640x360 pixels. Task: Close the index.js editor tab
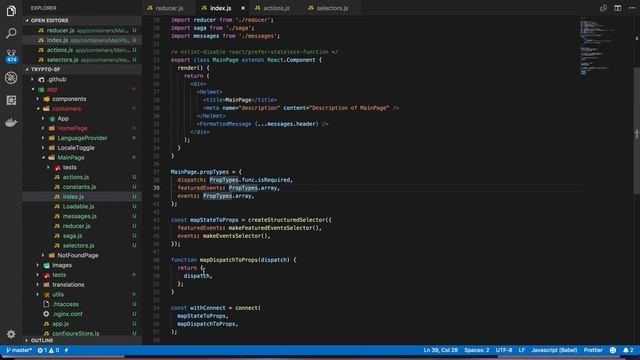[243, 8]
